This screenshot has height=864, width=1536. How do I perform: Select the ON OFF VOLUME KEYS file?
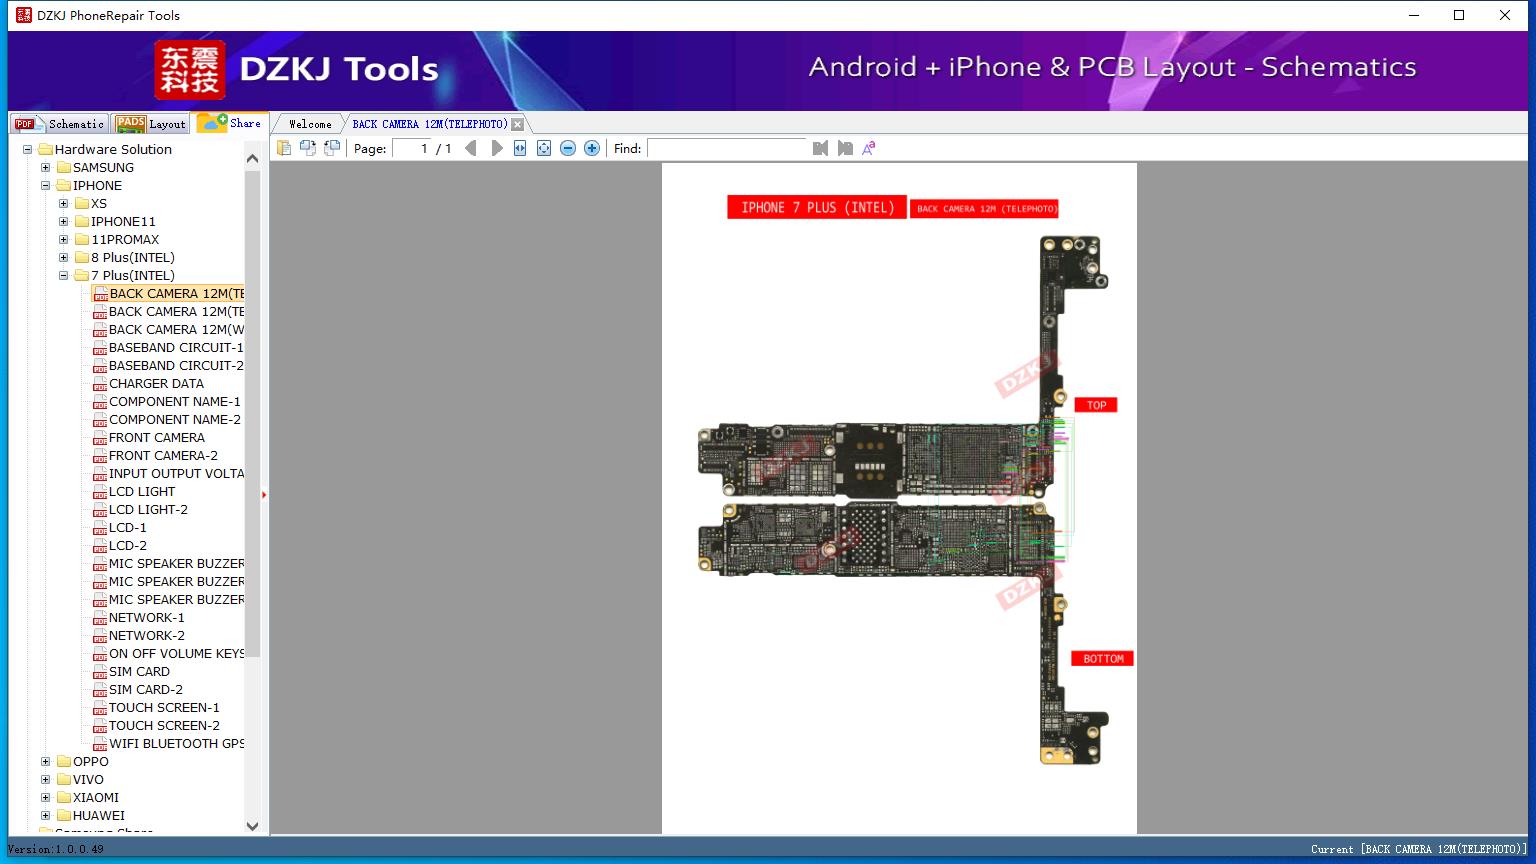tap(176, 653)
